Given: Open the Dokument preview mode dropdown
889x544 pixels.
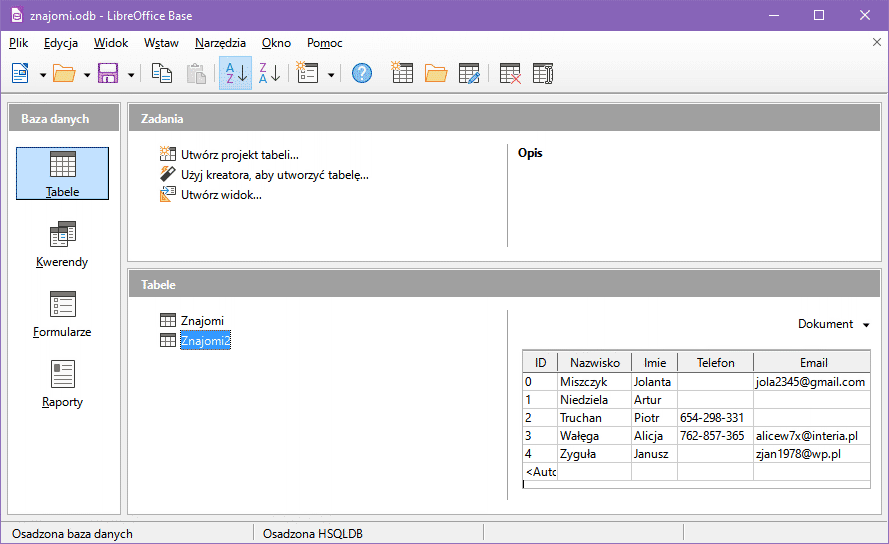Looking at the screenshot, I should pyautogui.click(x=833, y=324).
